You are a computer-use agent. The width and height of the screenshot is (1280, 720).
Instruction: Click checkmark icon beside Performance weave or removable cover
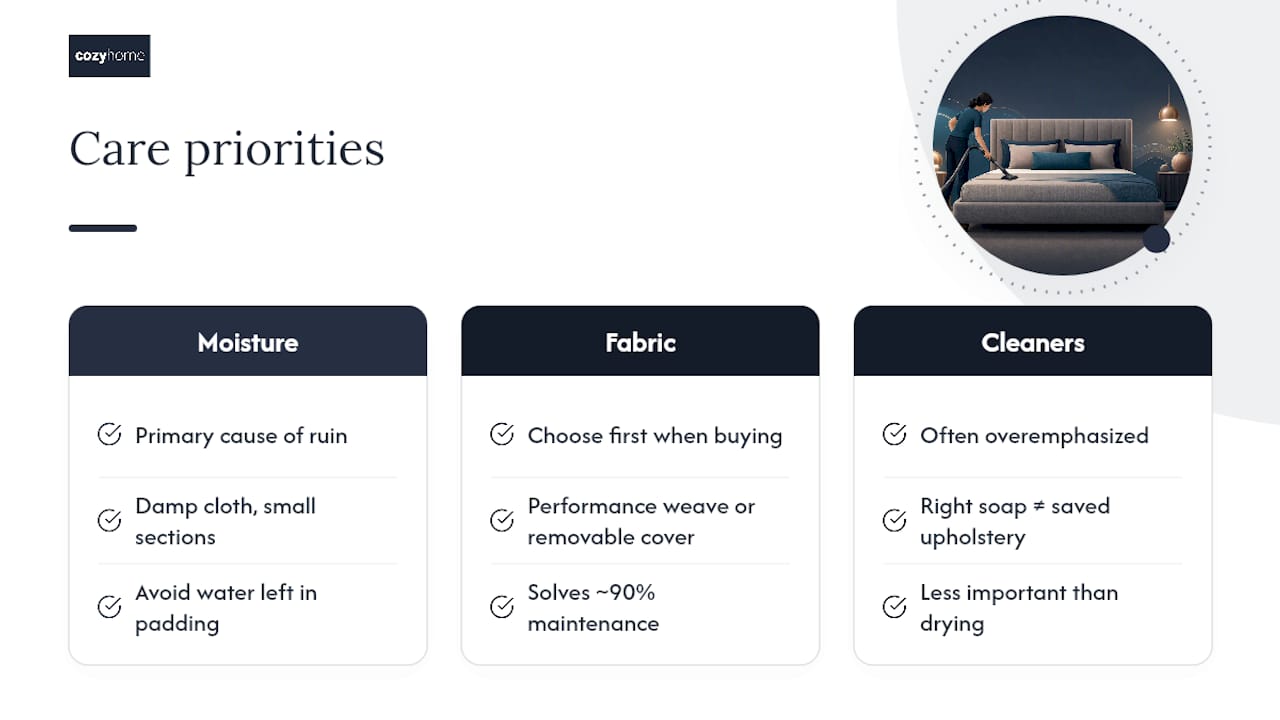coord(502,520)
